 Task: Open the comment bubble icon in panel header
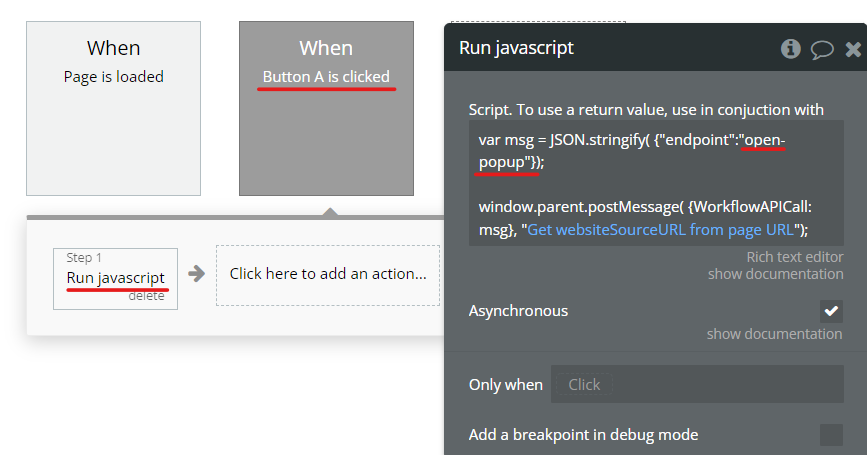[x=822, y=49]
